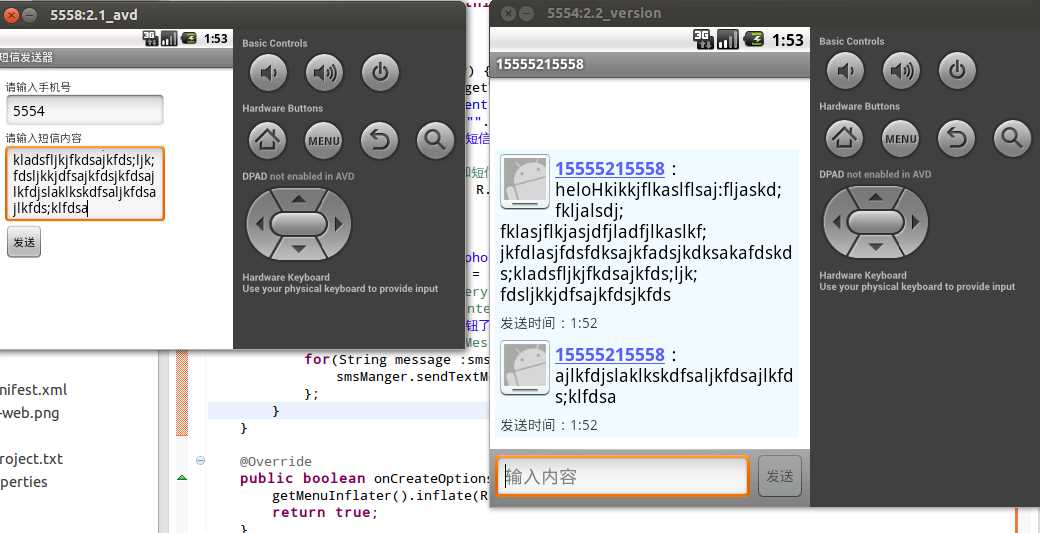
Task: Click MENU button in 5554 emulator
Action: pyautogui.click(x=901, y=138)
